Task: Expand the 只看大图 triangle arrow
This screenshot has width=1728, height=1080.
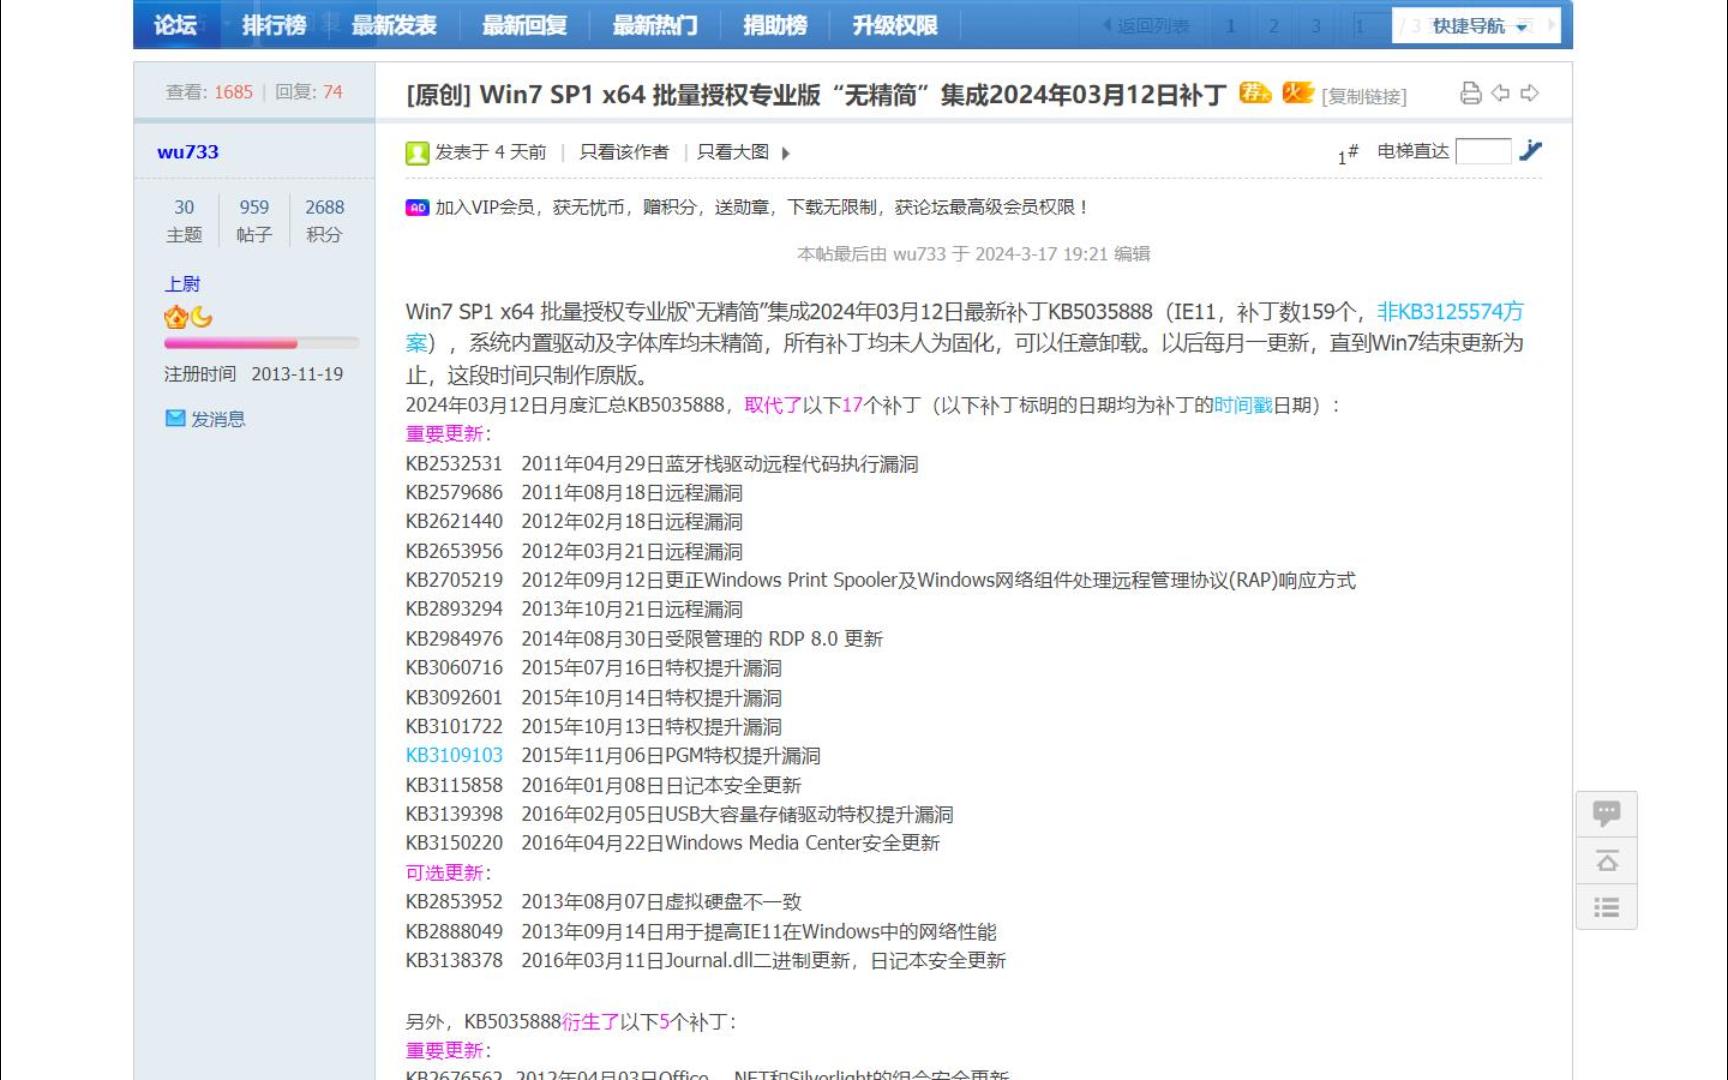Action: 786,153
